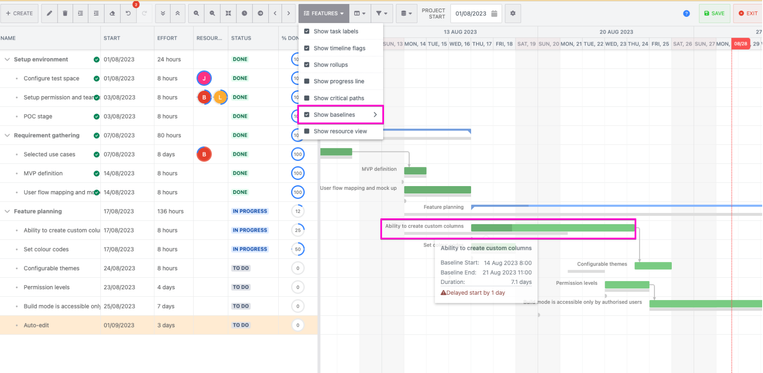Uncheck Show task labels
The height and width of the screenshot is (373, 763).
pyautogui.click(x=307, y=32)
